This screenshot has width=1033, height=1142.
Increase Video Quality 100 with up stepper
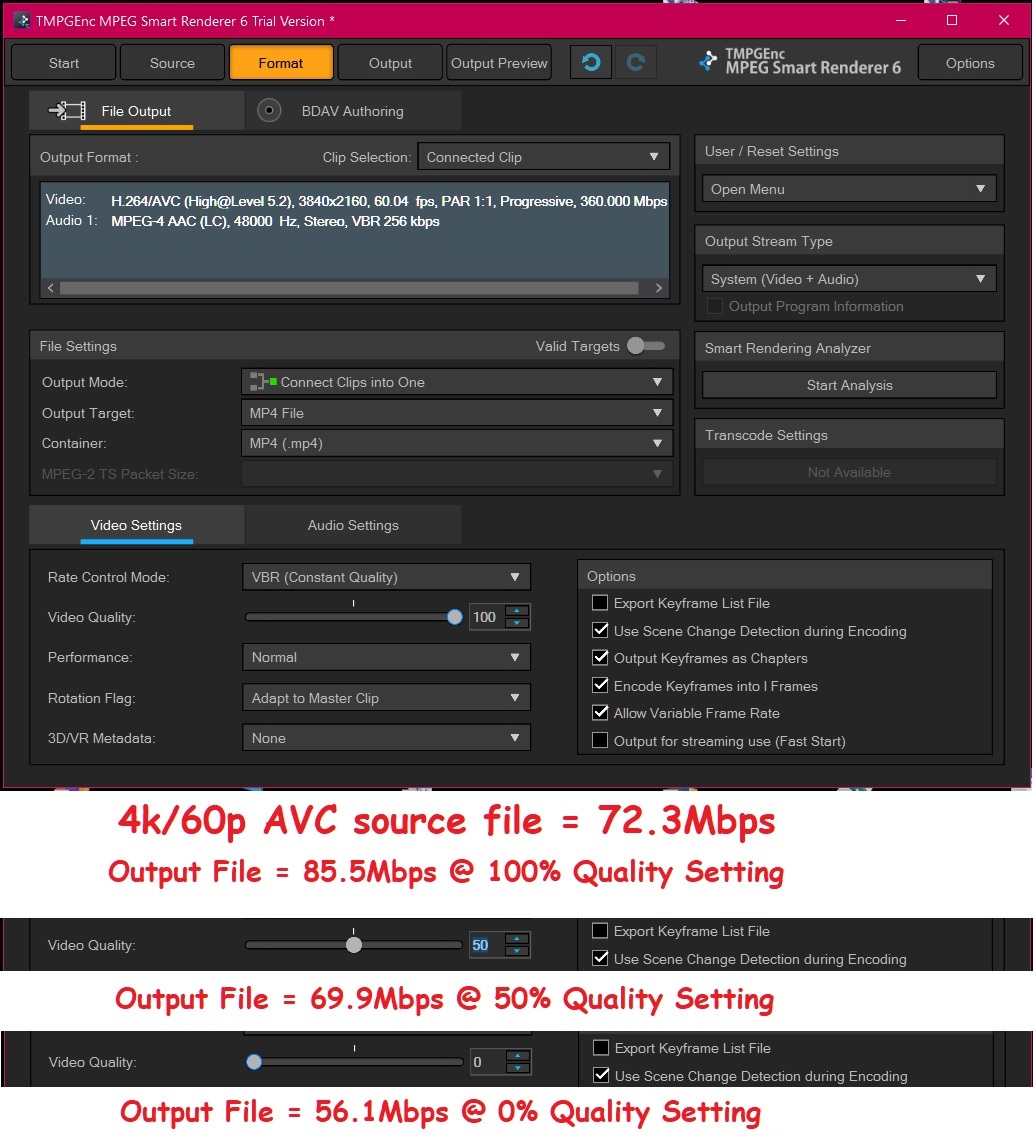click(x=517, y=611)
